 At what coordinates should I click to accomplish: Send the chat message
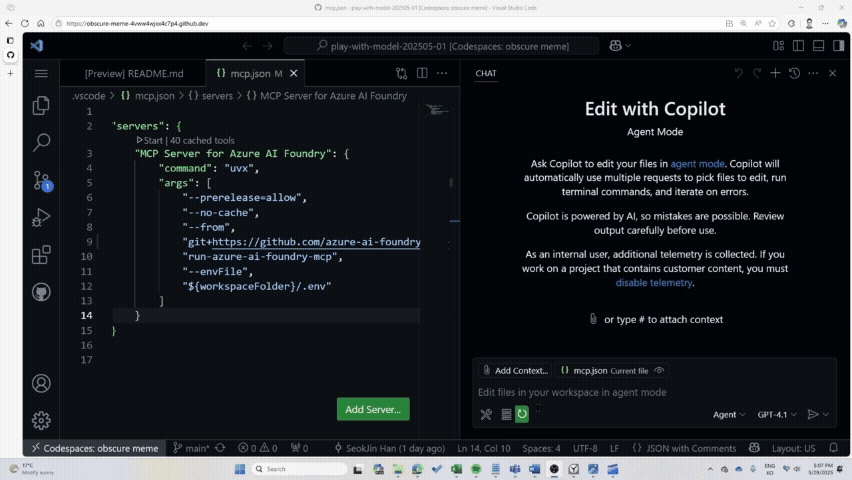click(813, 414)
